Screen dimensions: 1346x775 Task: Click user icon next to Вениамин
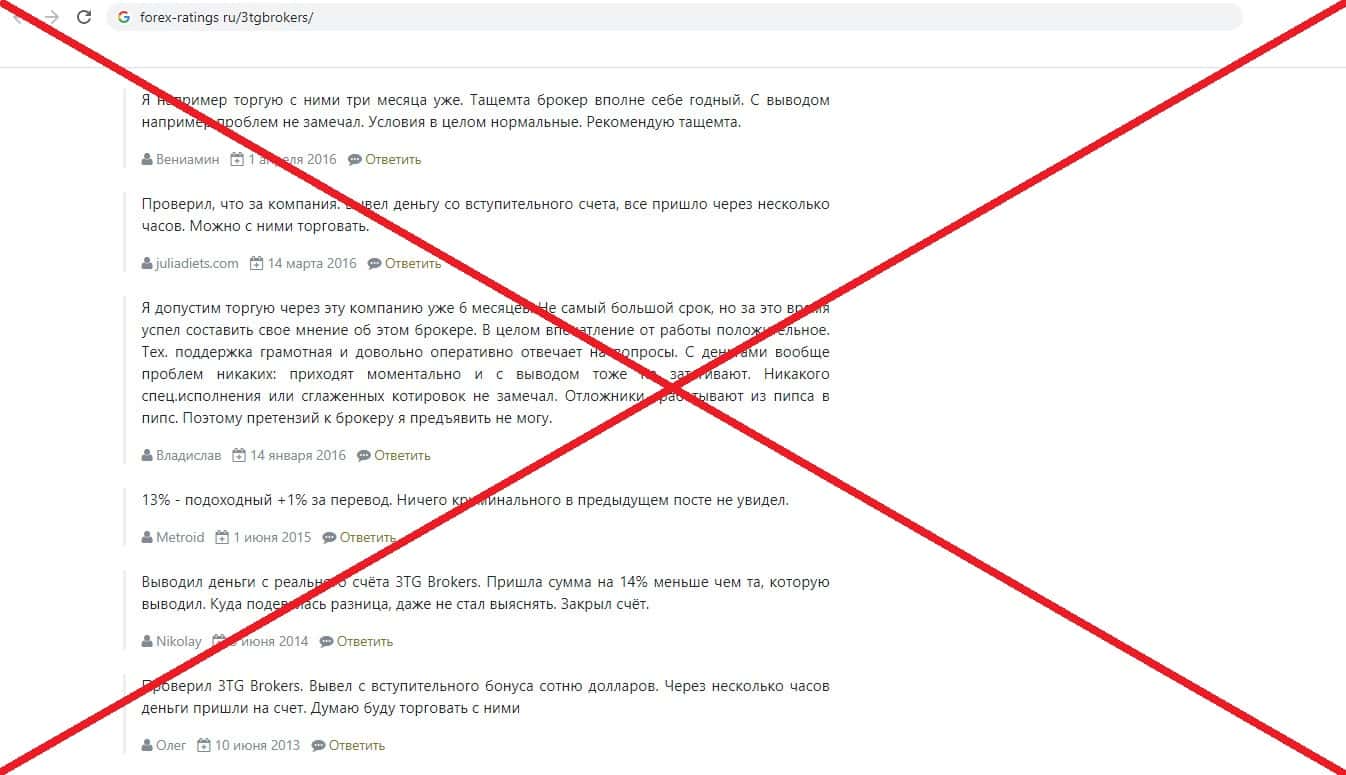coord(147,159)
